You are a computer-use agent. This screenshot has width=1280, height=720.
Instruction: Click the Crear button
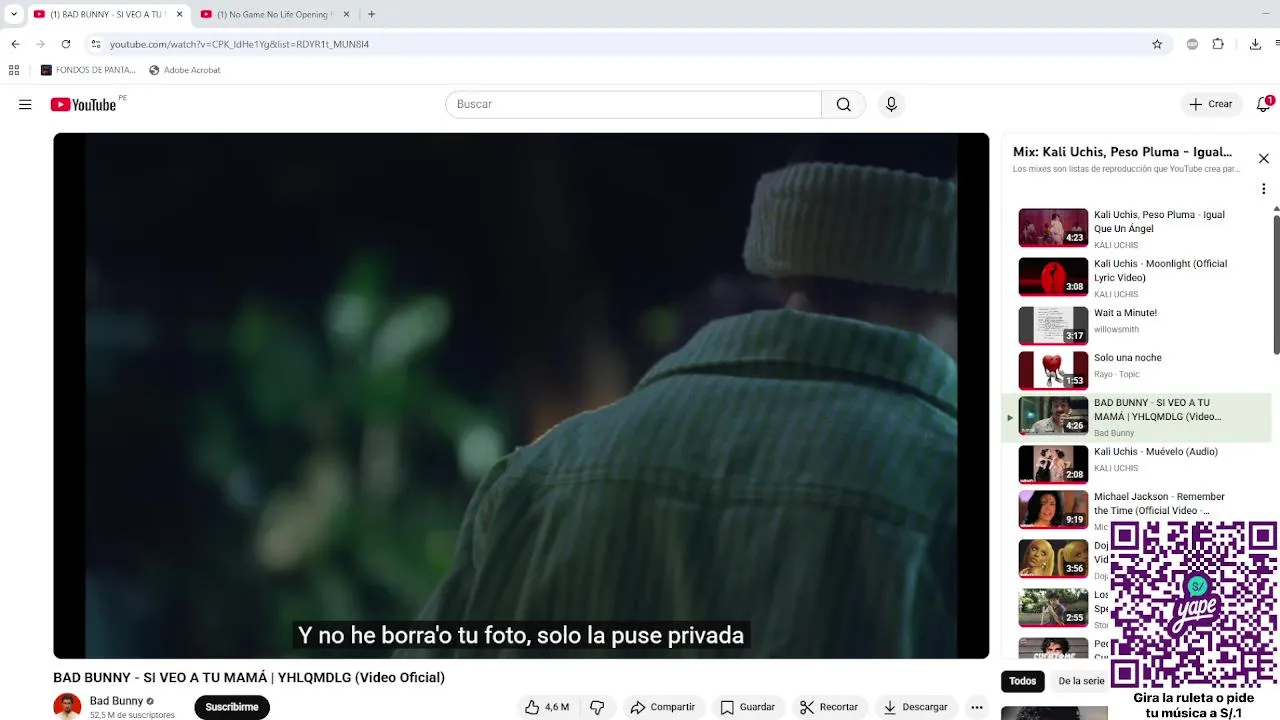coord(1211,104)
